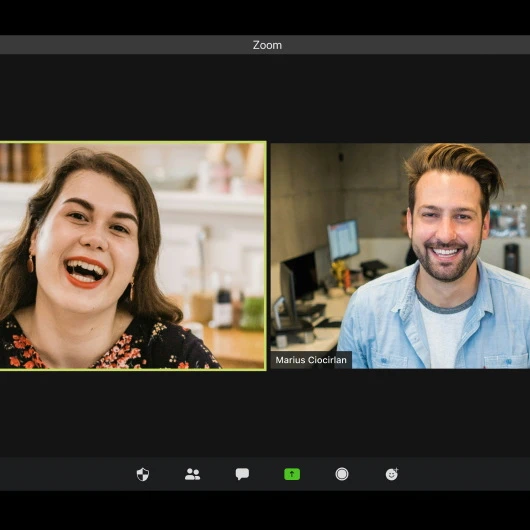The height and width of the screenshot is (530, 530).
Task: Open the Security shield icon
Action: tap(143, 474)
